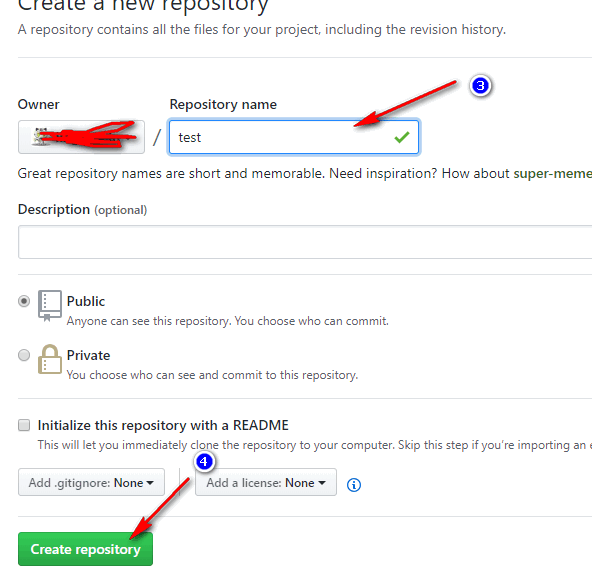Click the Description text field

[305, 242]
